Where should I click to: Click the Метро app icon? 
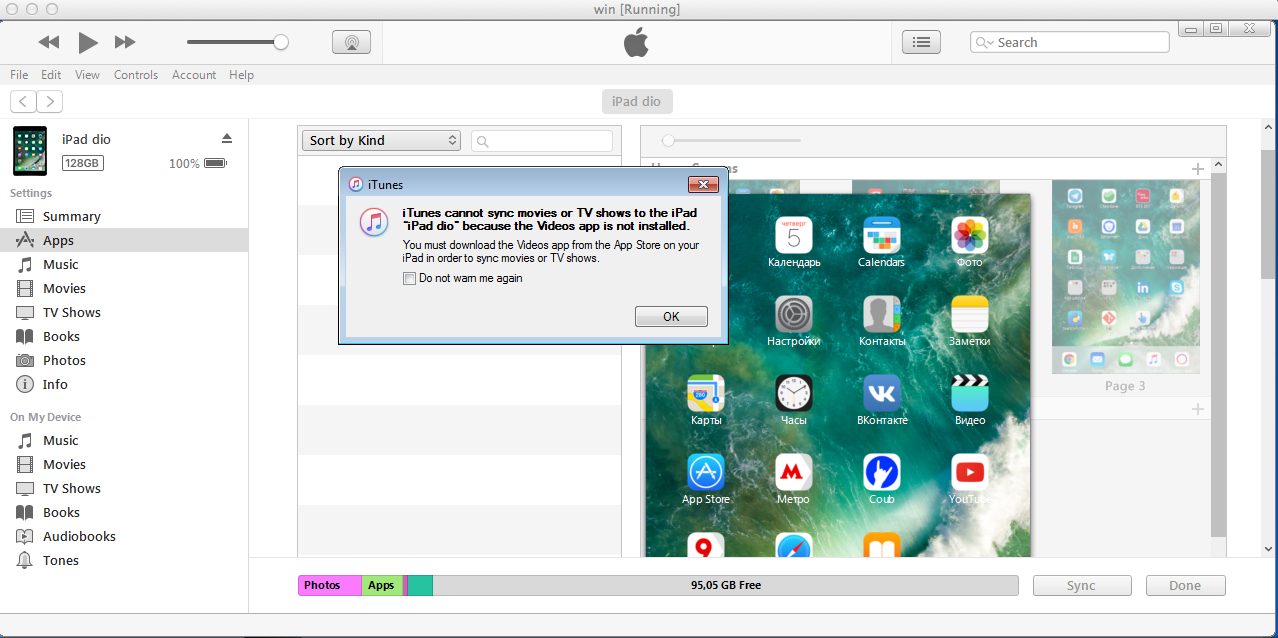794,472
